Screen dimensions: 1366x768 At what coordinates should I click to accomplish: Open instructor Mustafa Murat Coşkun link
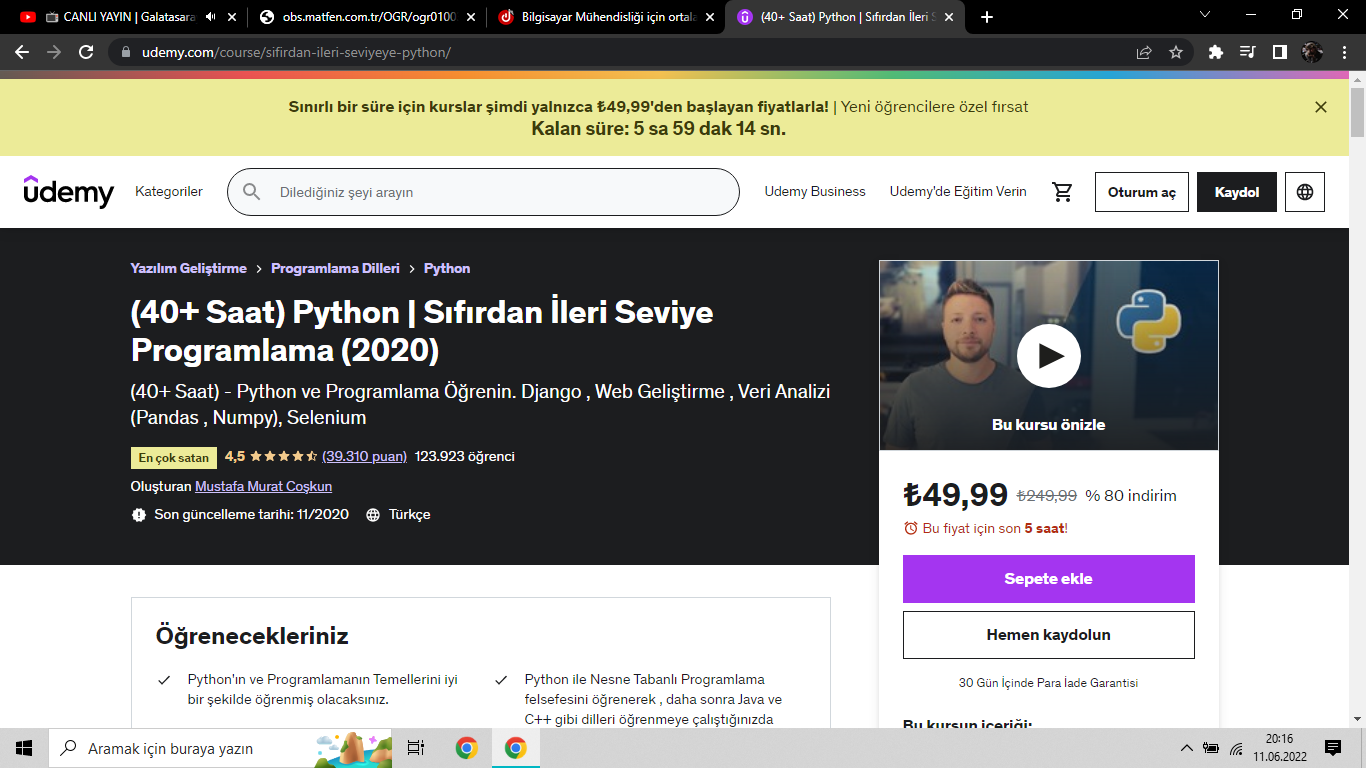[263, 486]
